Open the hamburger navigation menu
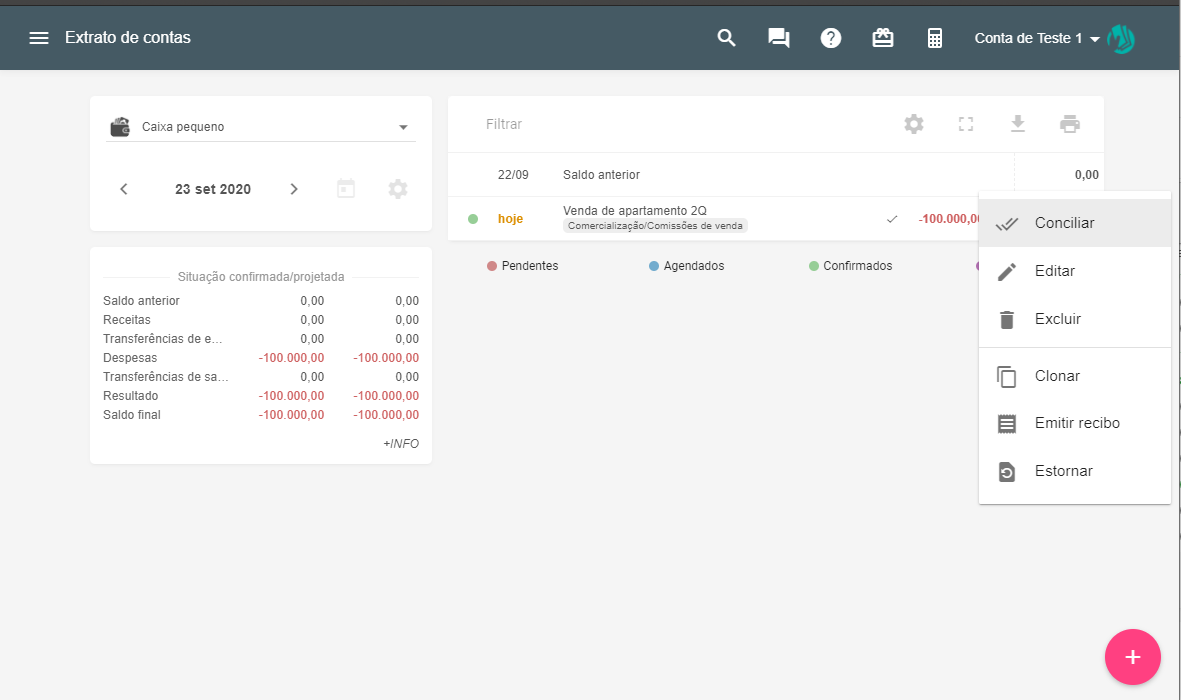This screenshot has width=1181, height=700. 39,38
